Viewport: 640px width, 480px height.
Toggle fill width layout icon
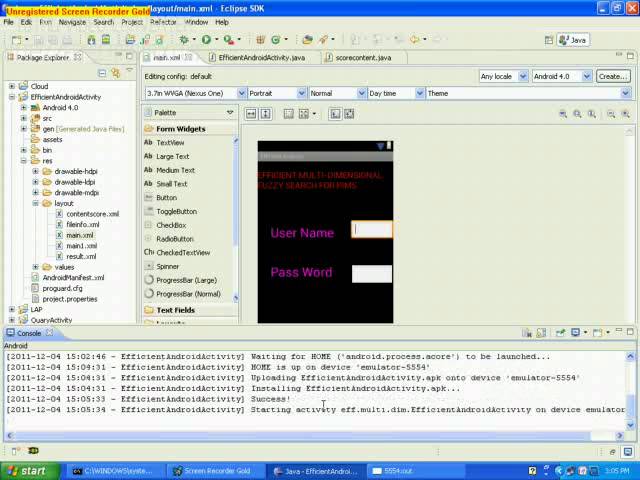(251, 114)
